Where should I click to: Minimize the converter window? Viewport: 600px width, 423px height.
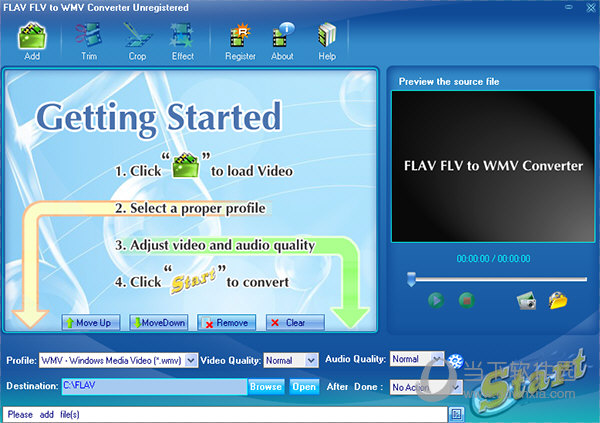tap(569, 7)
